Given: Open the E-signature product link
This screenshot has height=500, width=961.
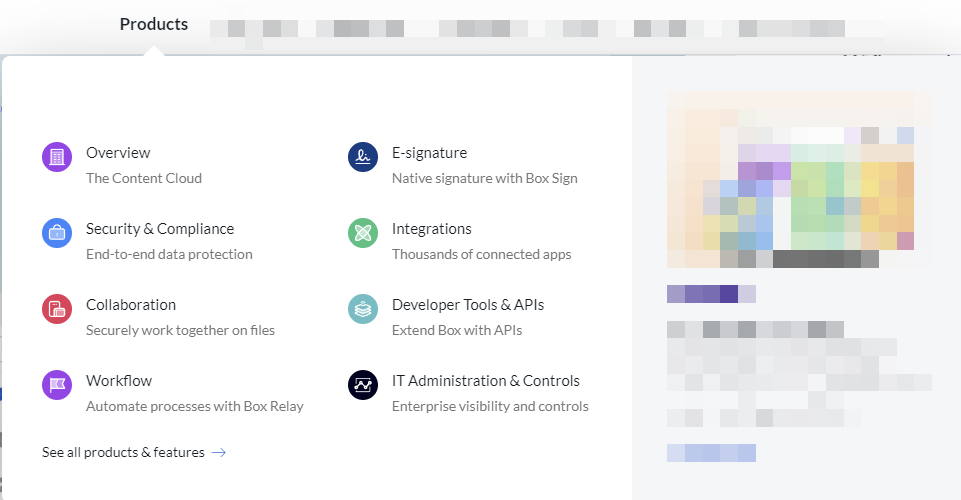Looking at the screenshot, I should coord(430,153).
